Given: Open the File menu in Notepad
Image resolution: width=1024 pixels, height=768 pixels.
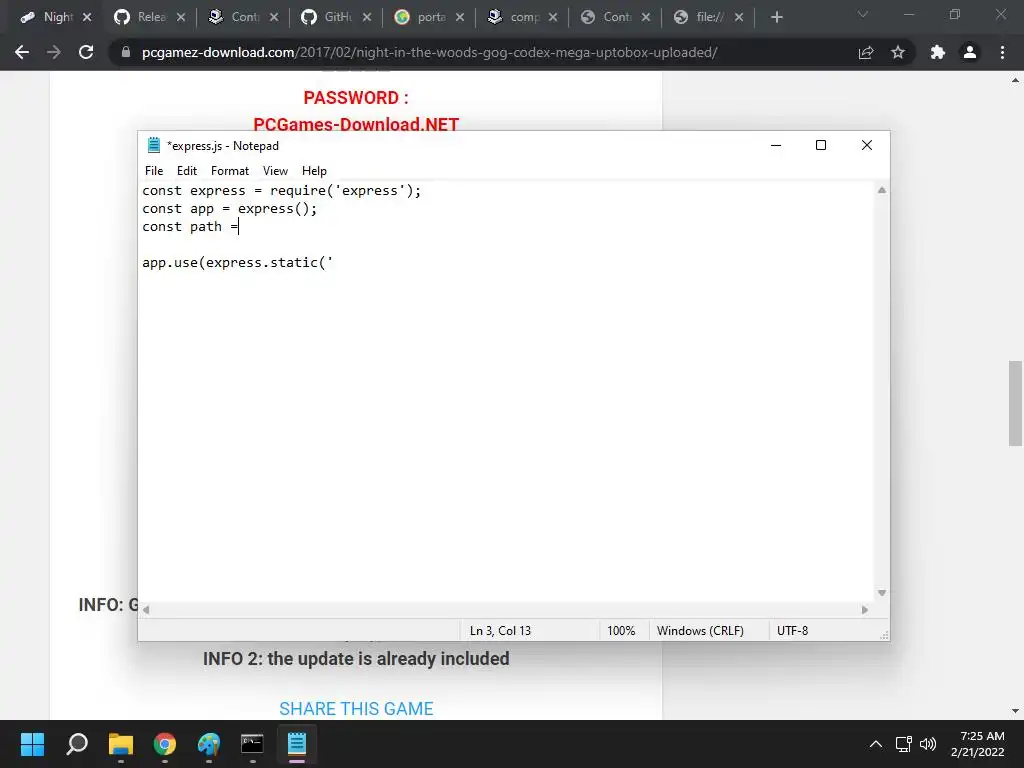Looking at the screenshot, I should [154, 170].
